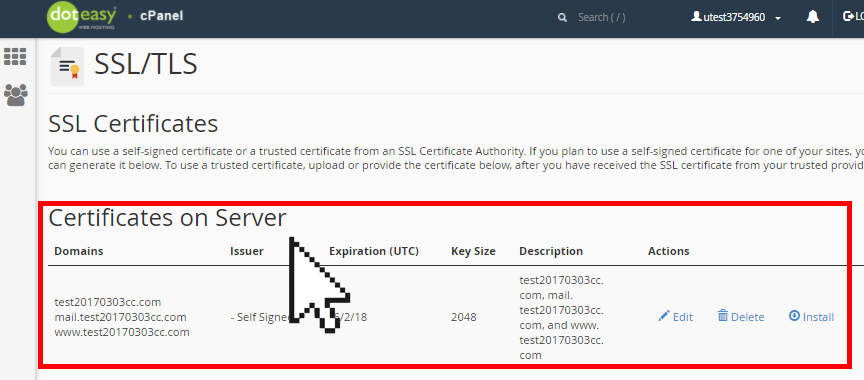The width and height of the screenshot is (864, 380).
Task: Click the key size value 2048
Action: [x=464, y=317]
